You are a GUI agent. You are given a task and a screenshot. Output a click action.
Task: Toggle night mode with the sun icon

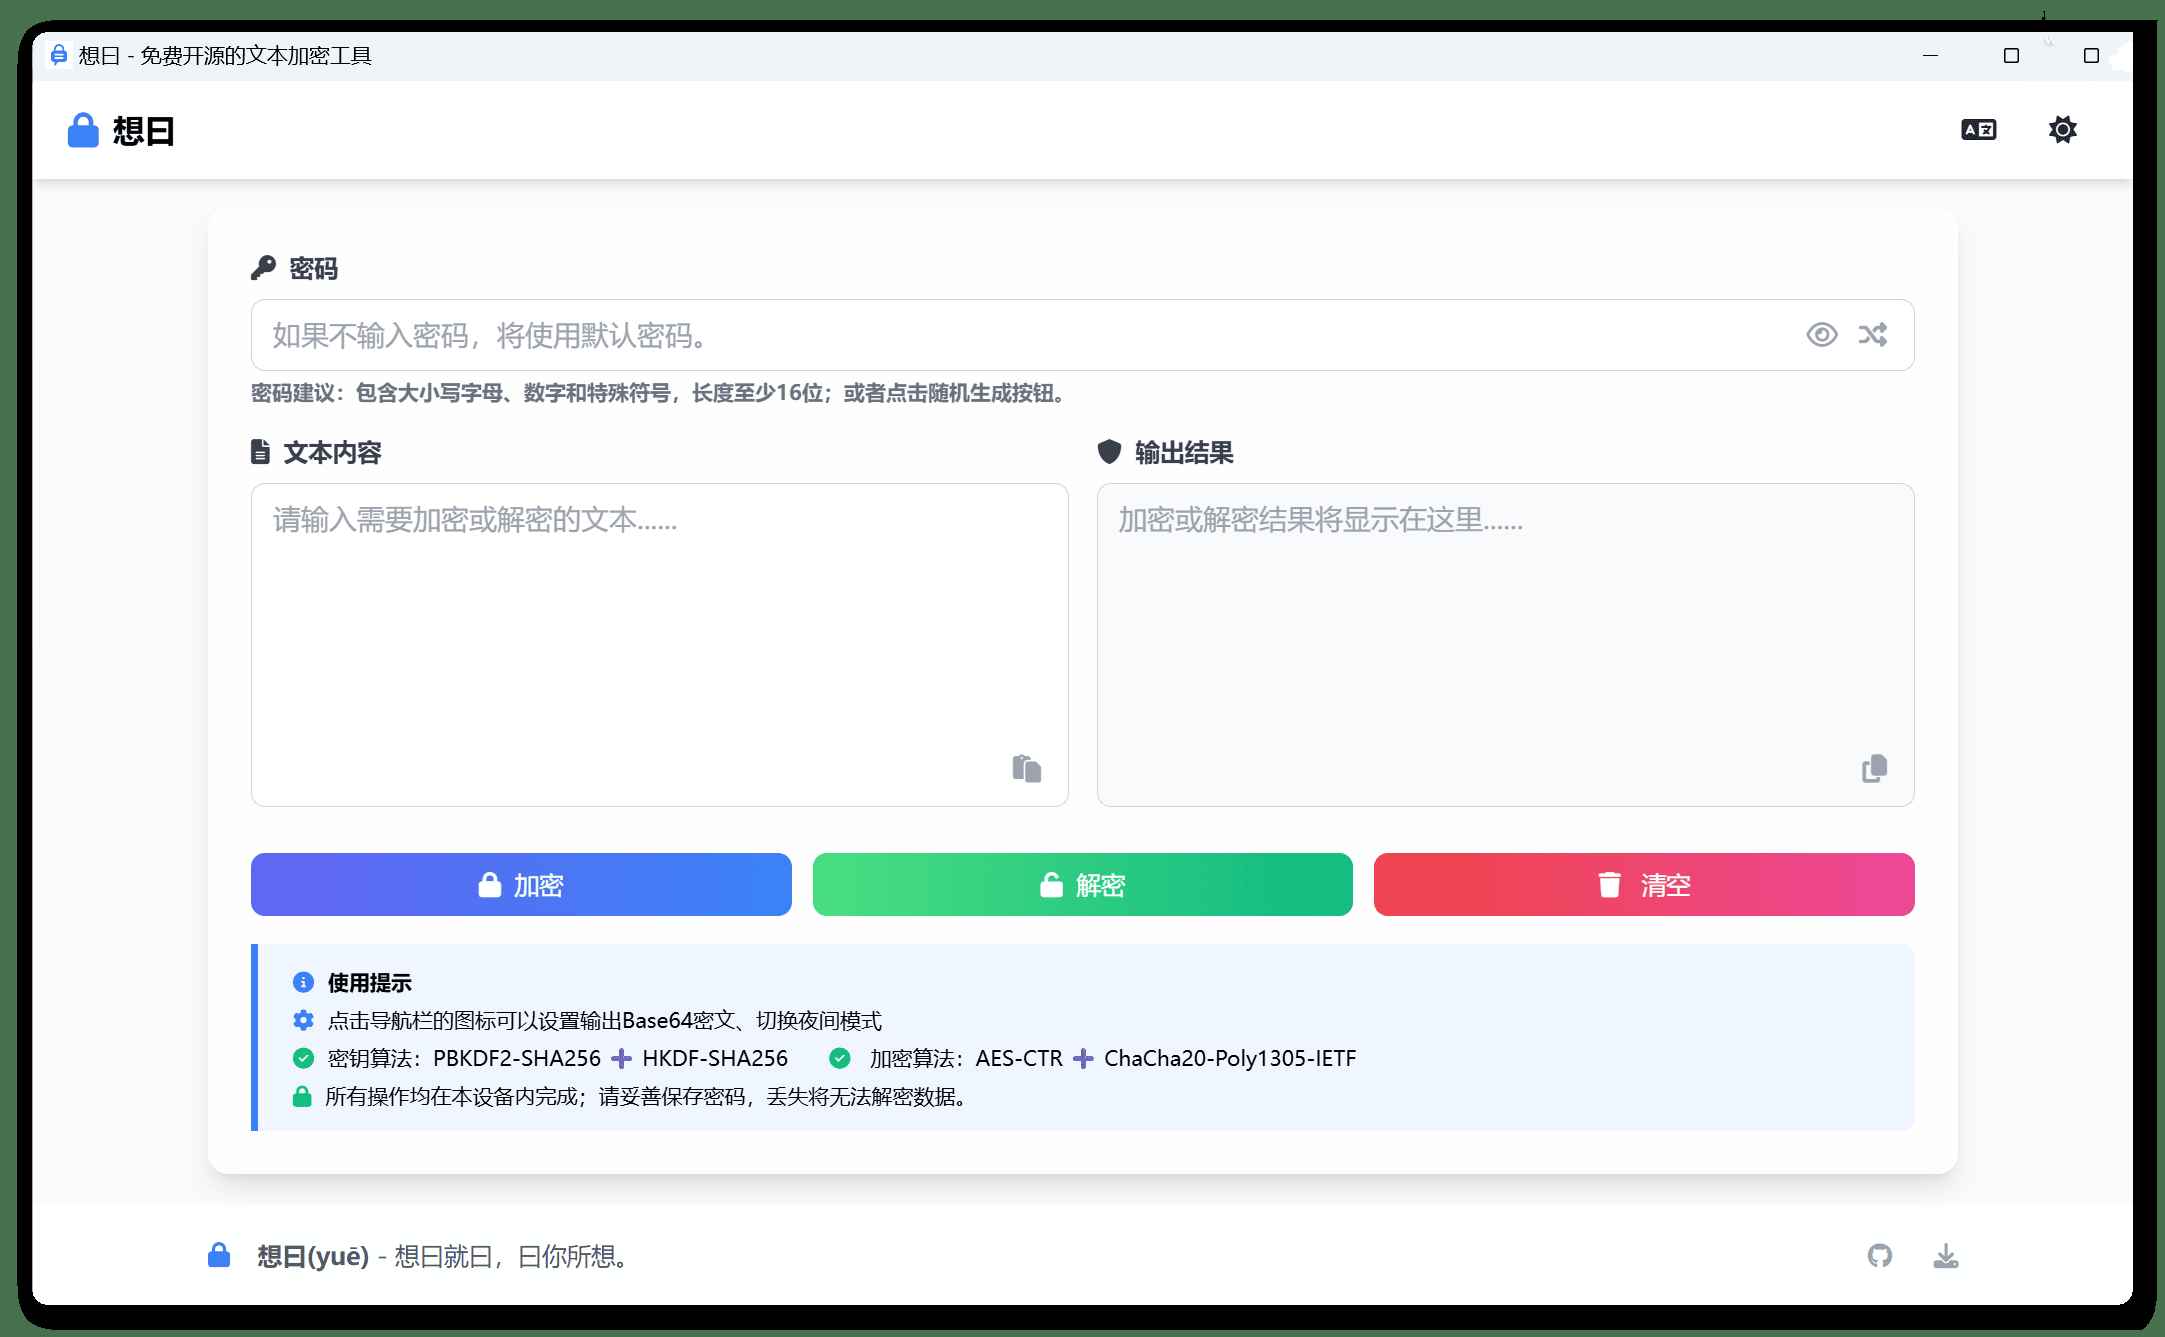tap(2062, 130)
